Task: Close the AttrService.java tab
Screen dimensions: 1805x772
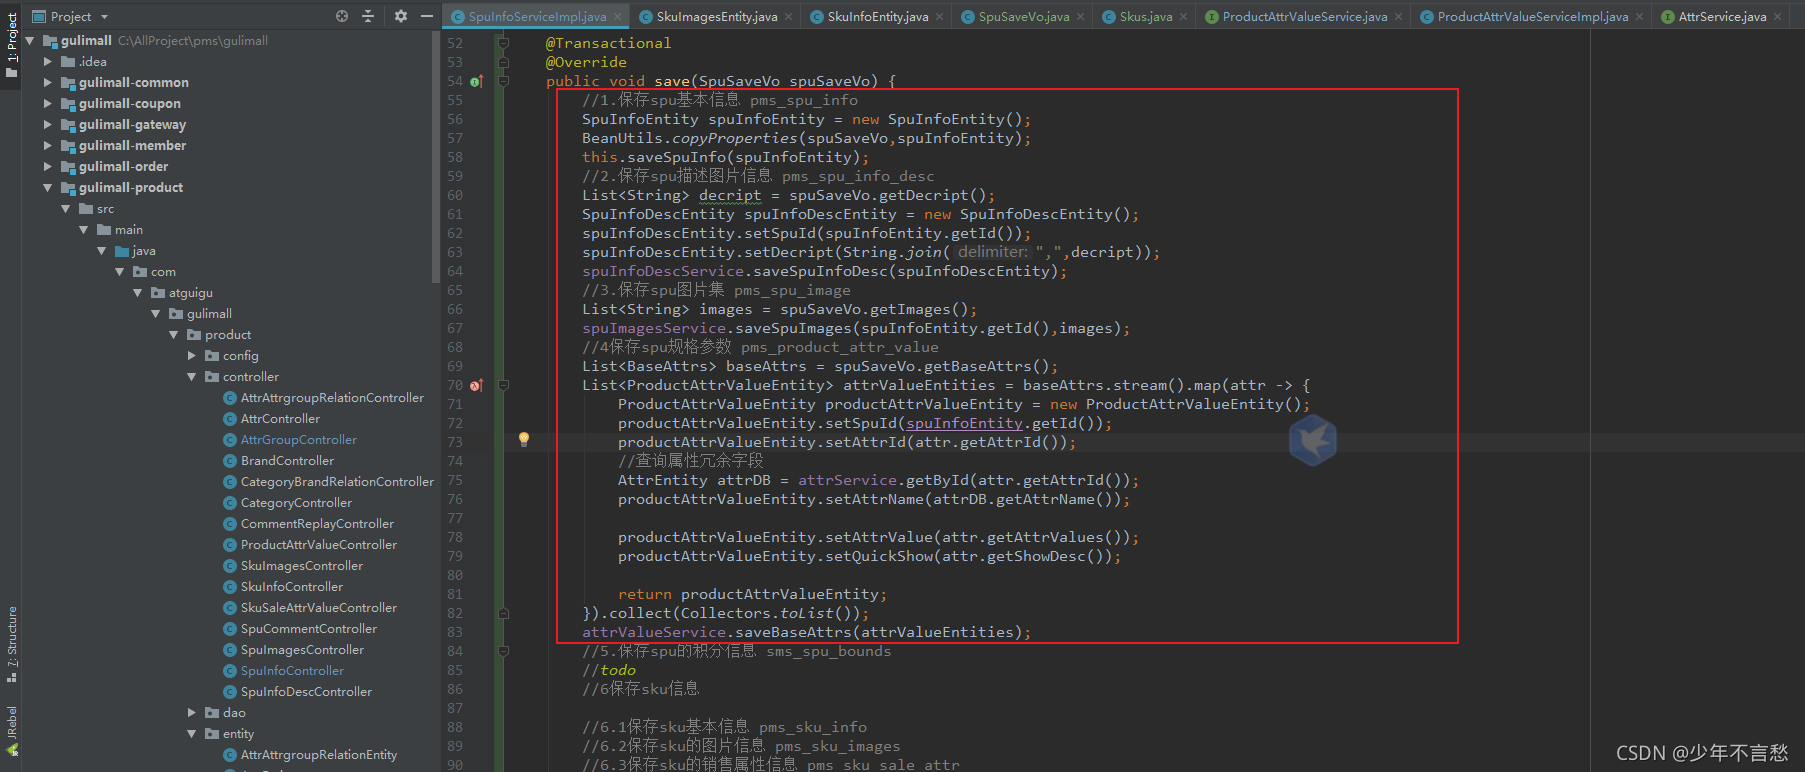Action: pyautogui.click(x=1777, y=16)
